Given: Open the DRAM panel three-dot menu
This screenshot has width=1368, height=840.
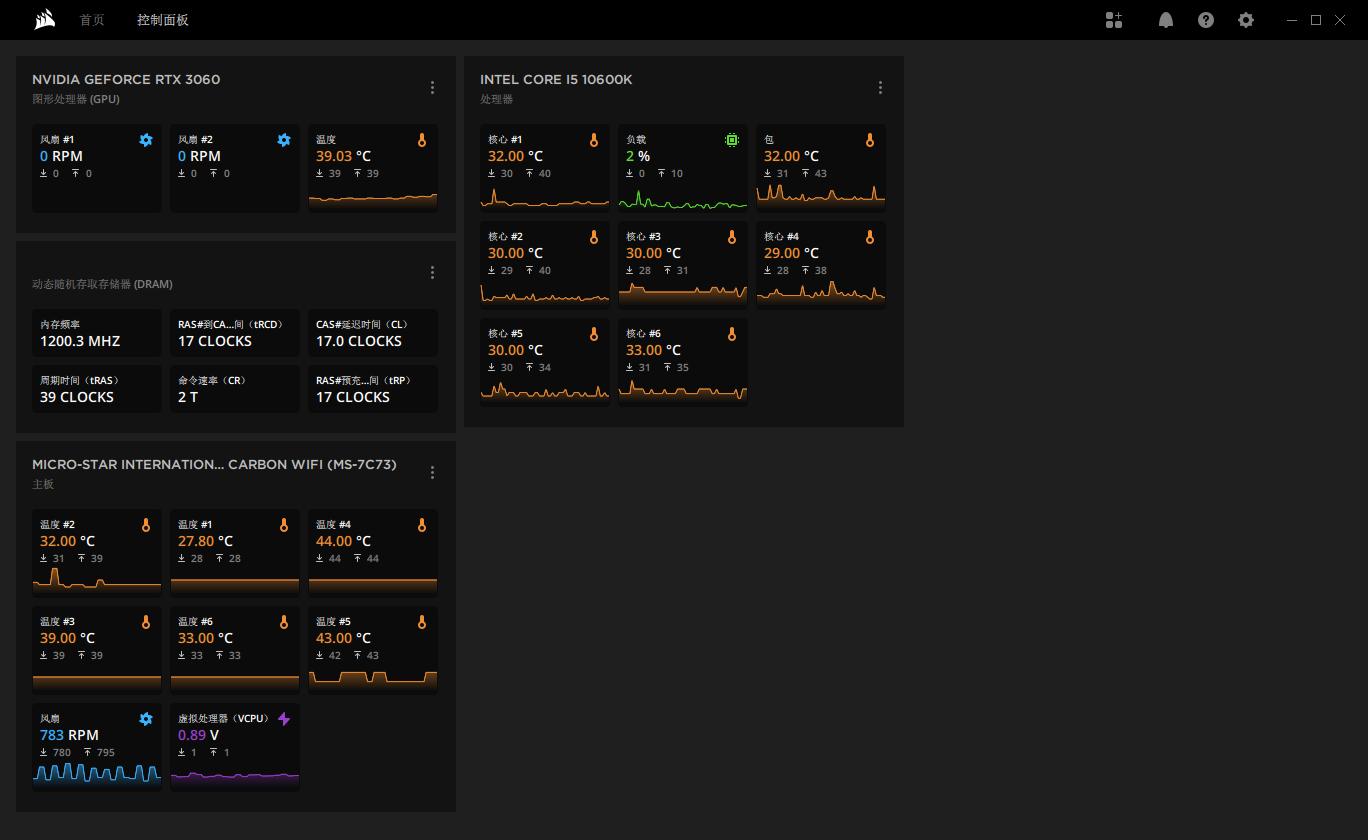Looking at the screenshot, I should click(x=432, y=272).
